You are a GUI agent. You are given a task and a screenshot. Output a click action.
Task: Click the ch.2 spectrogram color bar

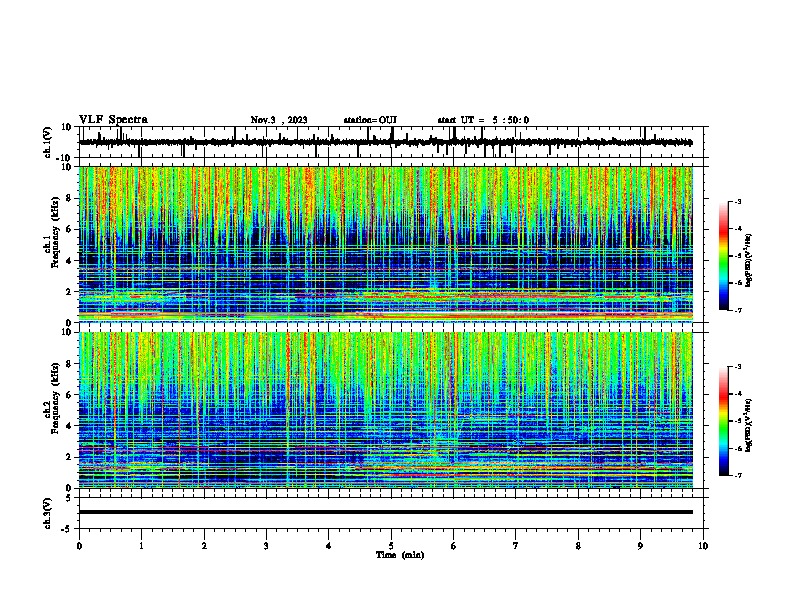724,421
